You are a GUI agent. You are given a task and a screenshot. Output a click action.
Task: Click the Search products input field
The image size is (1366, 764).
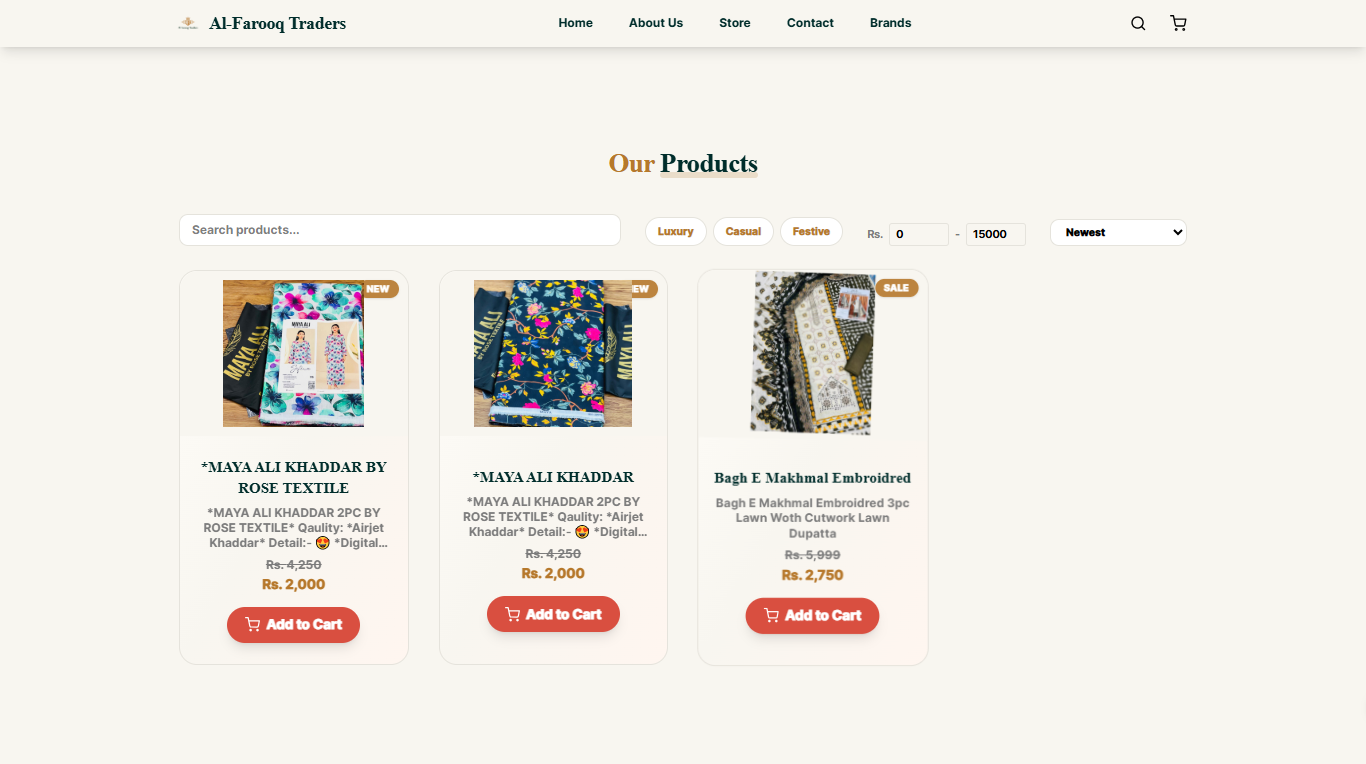click(400, 230)
